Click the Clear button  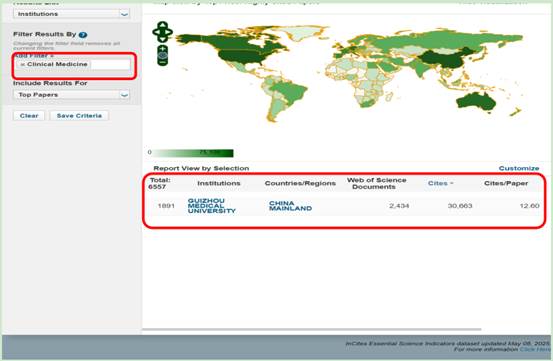point(29,116)
